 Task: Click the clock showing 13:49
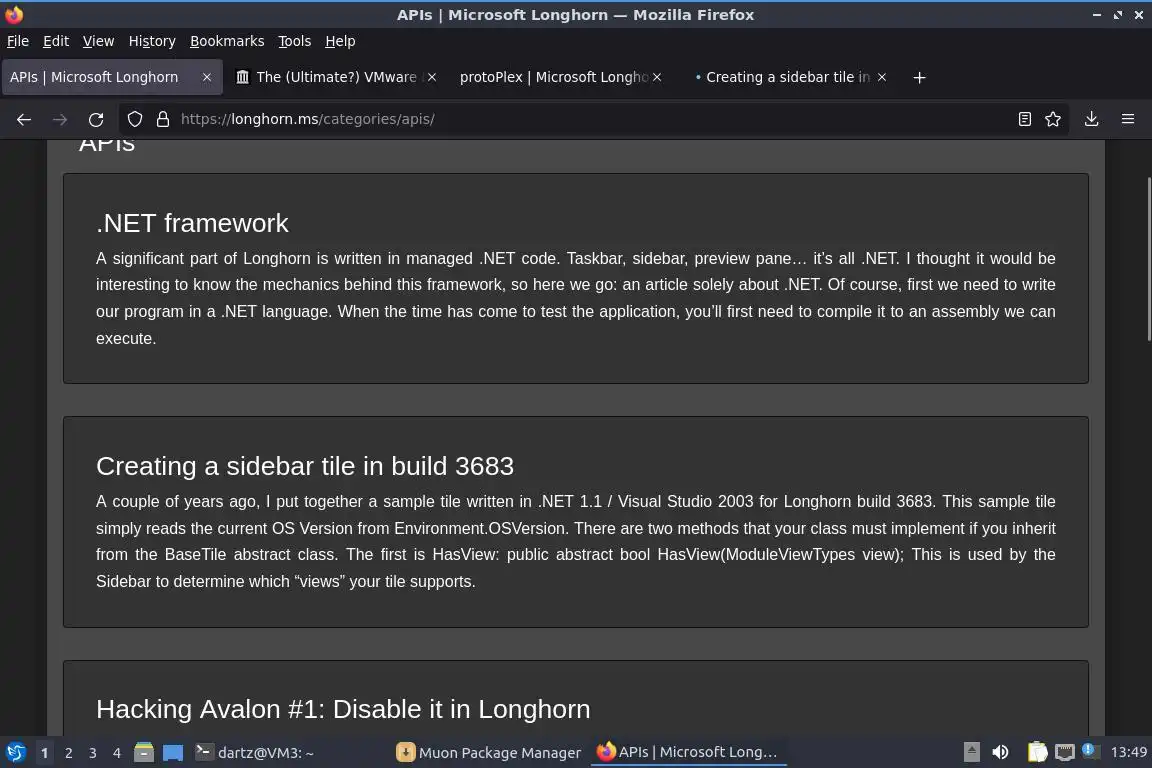[x=1128, y=752]
